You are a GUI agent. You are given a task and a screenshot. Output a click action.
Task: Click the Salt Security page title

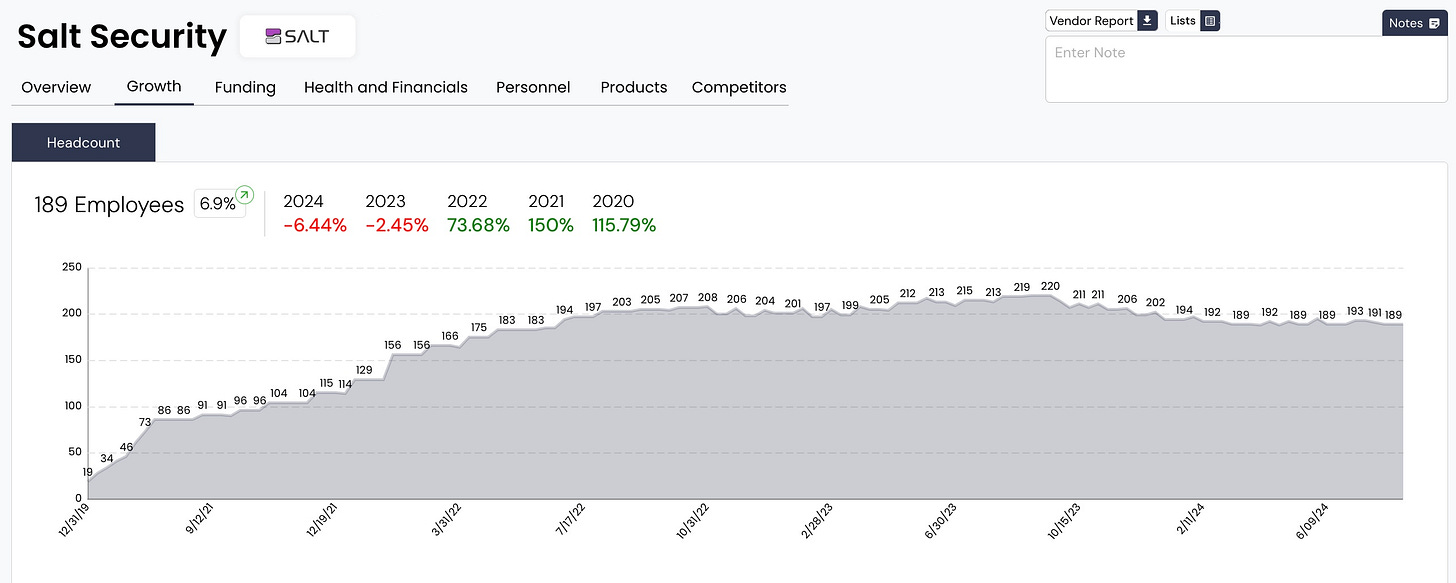pyautogui.click(x=122, y=37)
